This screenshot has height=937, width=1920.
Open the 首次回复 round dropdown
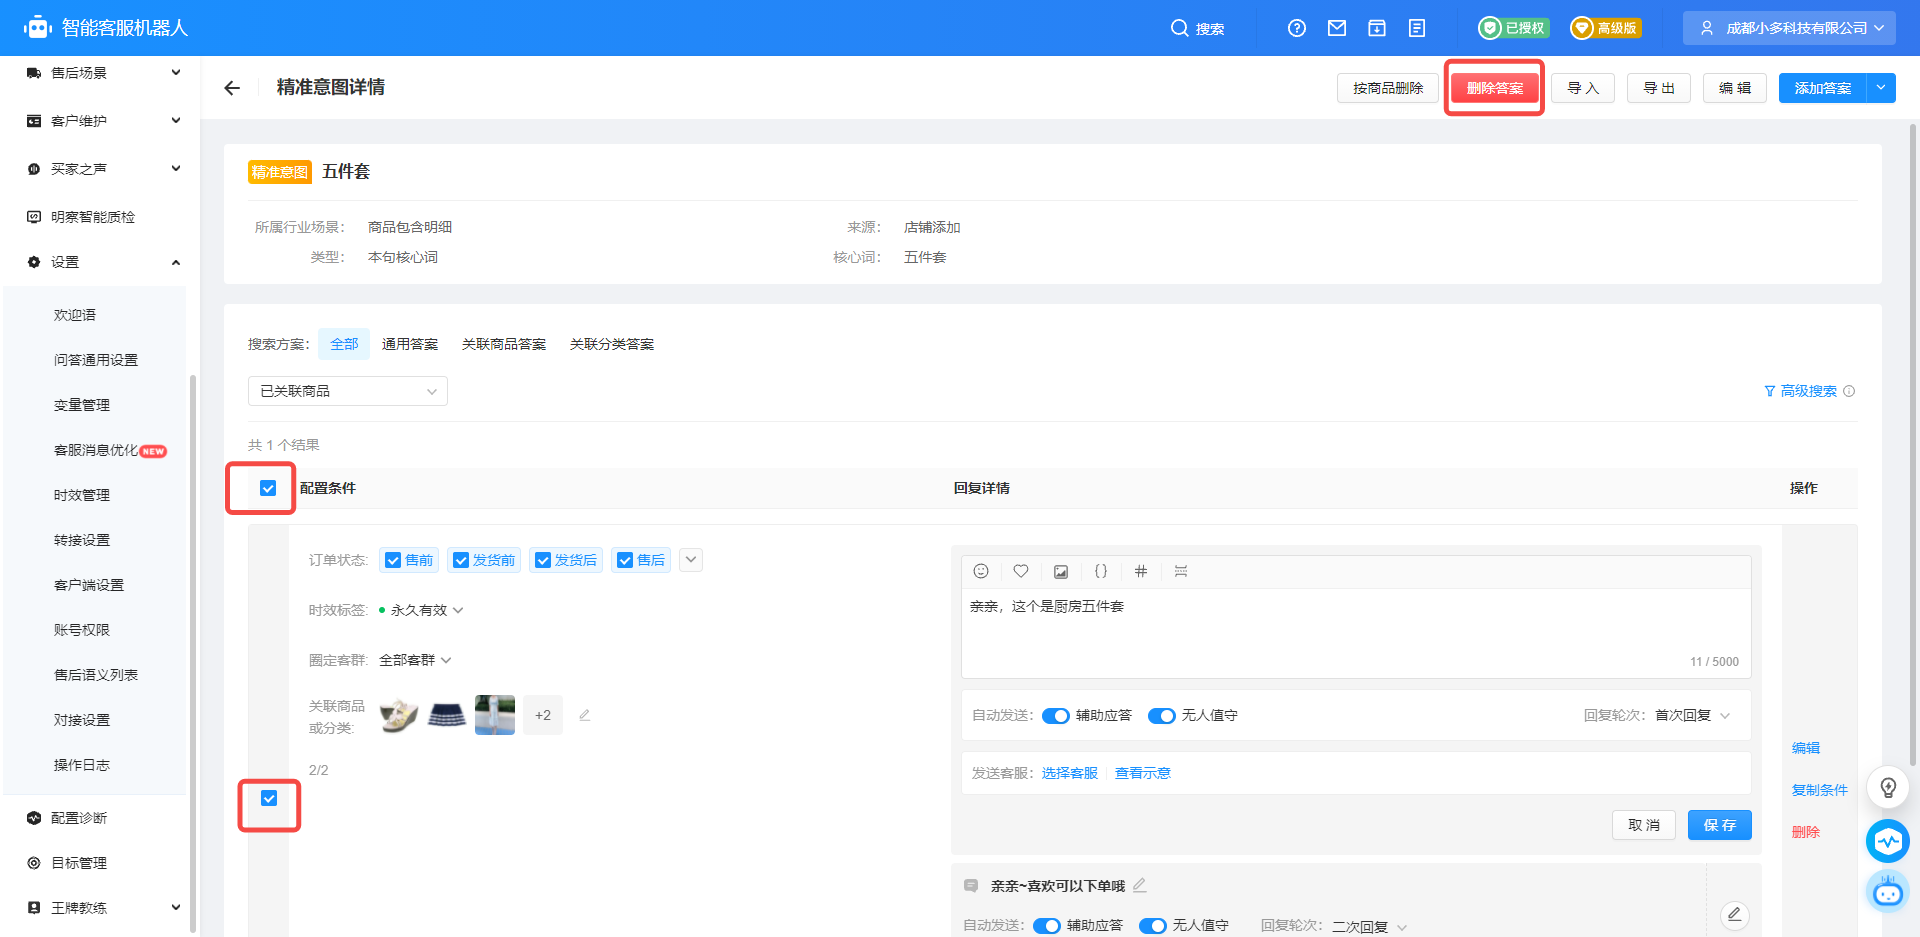click(x=1693, y=716)
